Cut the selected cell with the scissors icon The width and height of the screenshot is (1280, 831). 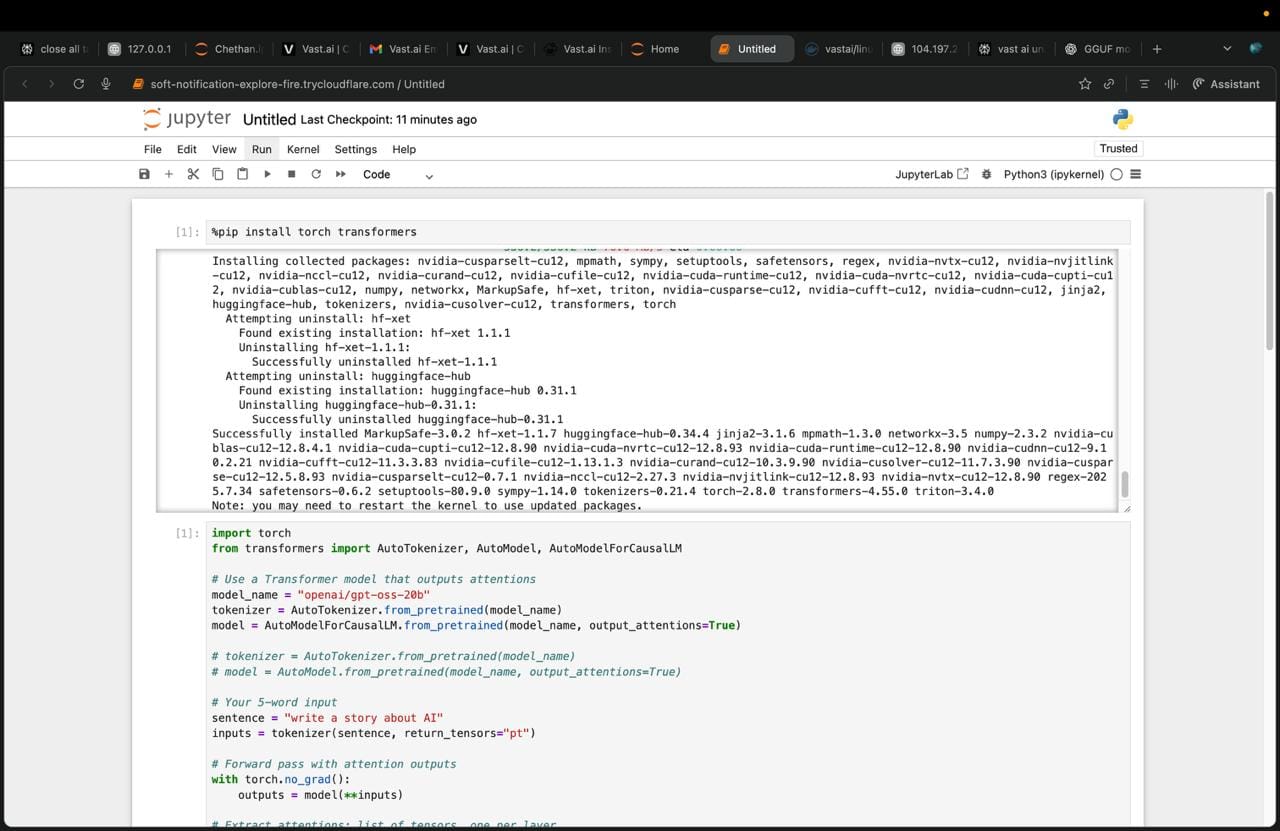coord(193,174)
